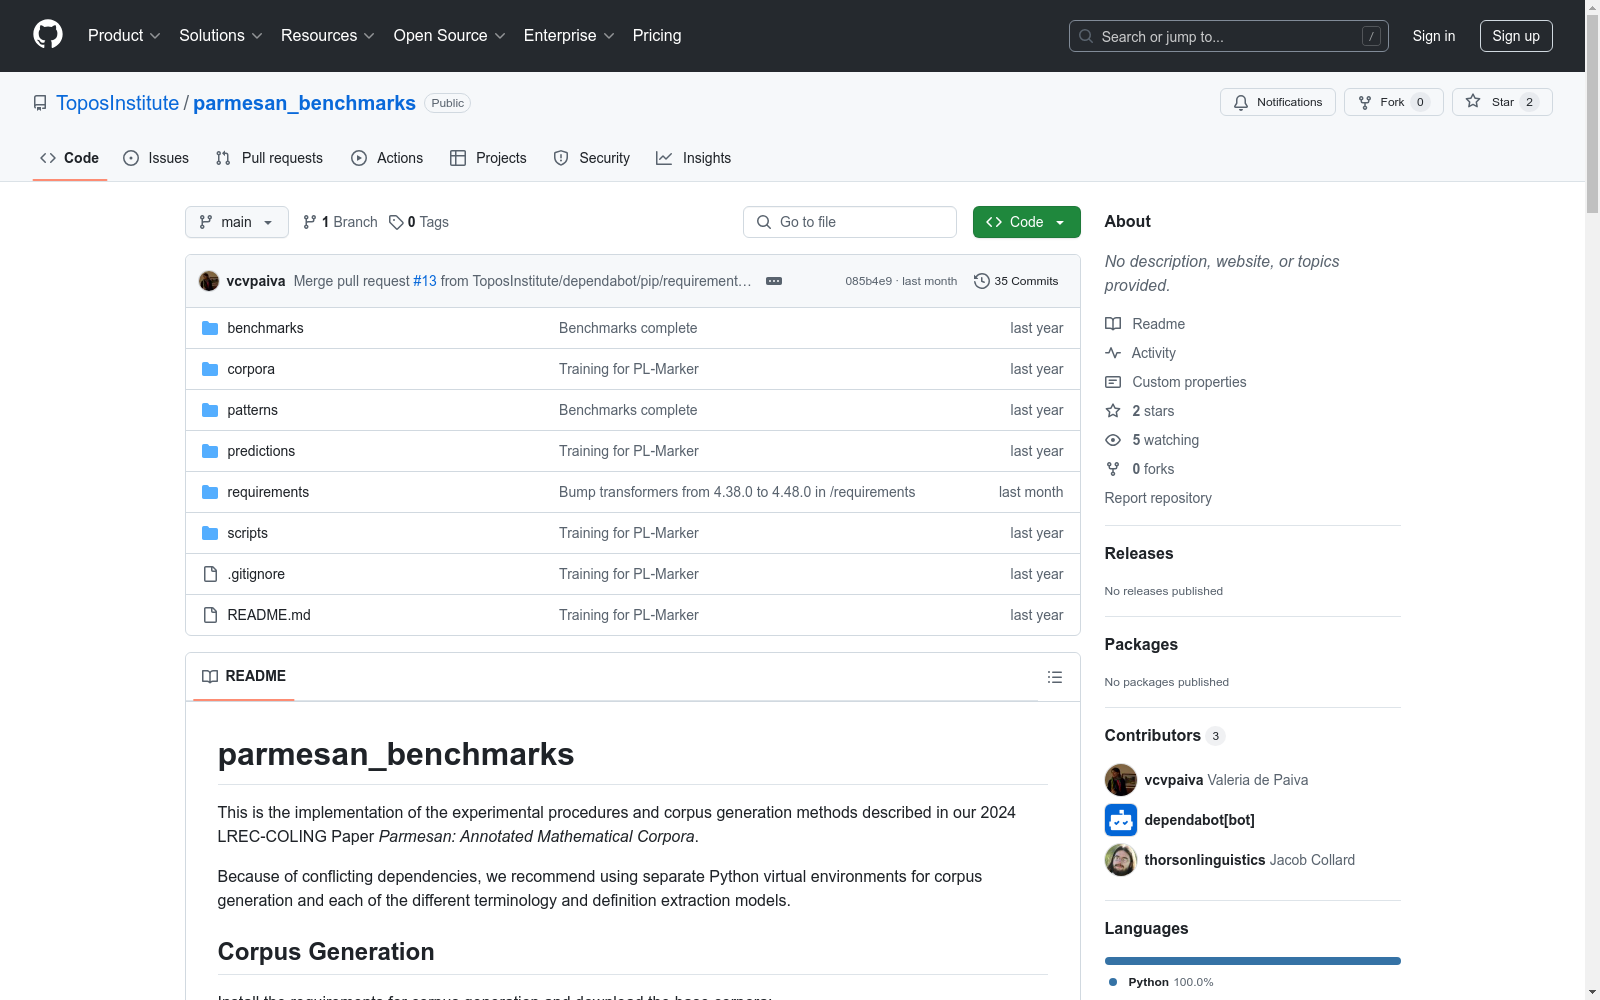Click the Bump transformers commit message

pyautogui.click(x=737, y=492)
